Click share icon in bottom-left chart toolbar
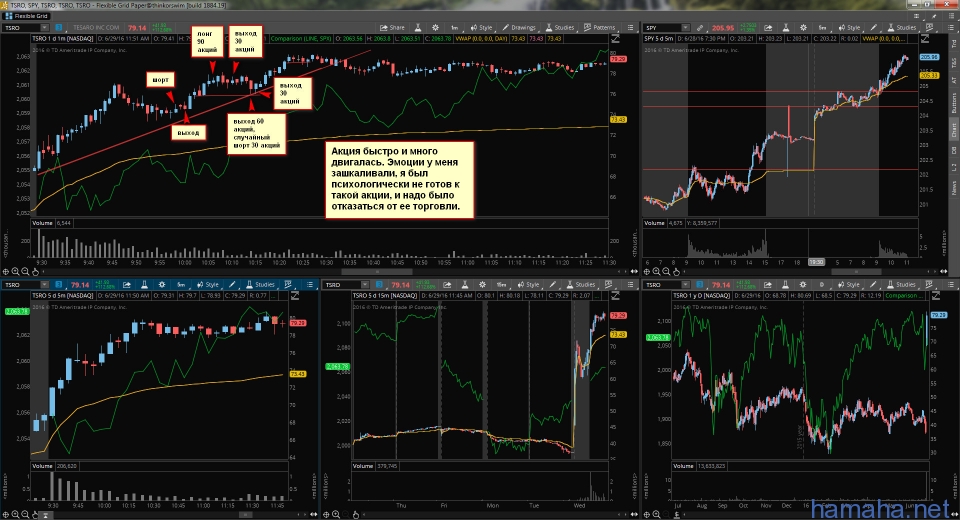This screenshot has height=520, width=960. point(127,285)
